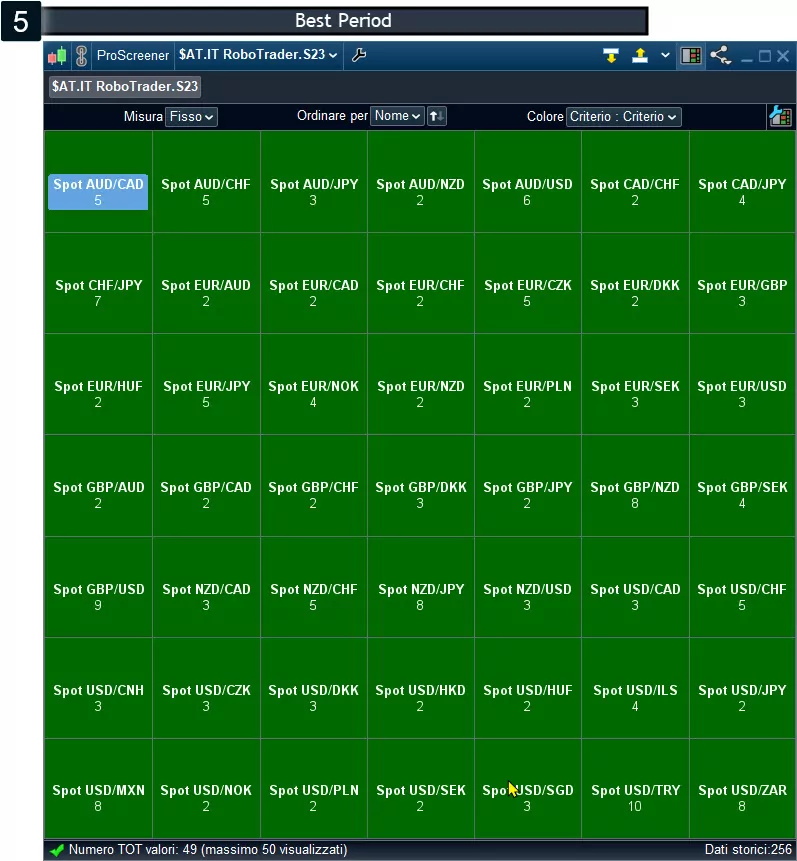Image resolution: width=797 pixels, height=861 pixels.
Task: Close the ProScreener window
Action: point(783,56)
